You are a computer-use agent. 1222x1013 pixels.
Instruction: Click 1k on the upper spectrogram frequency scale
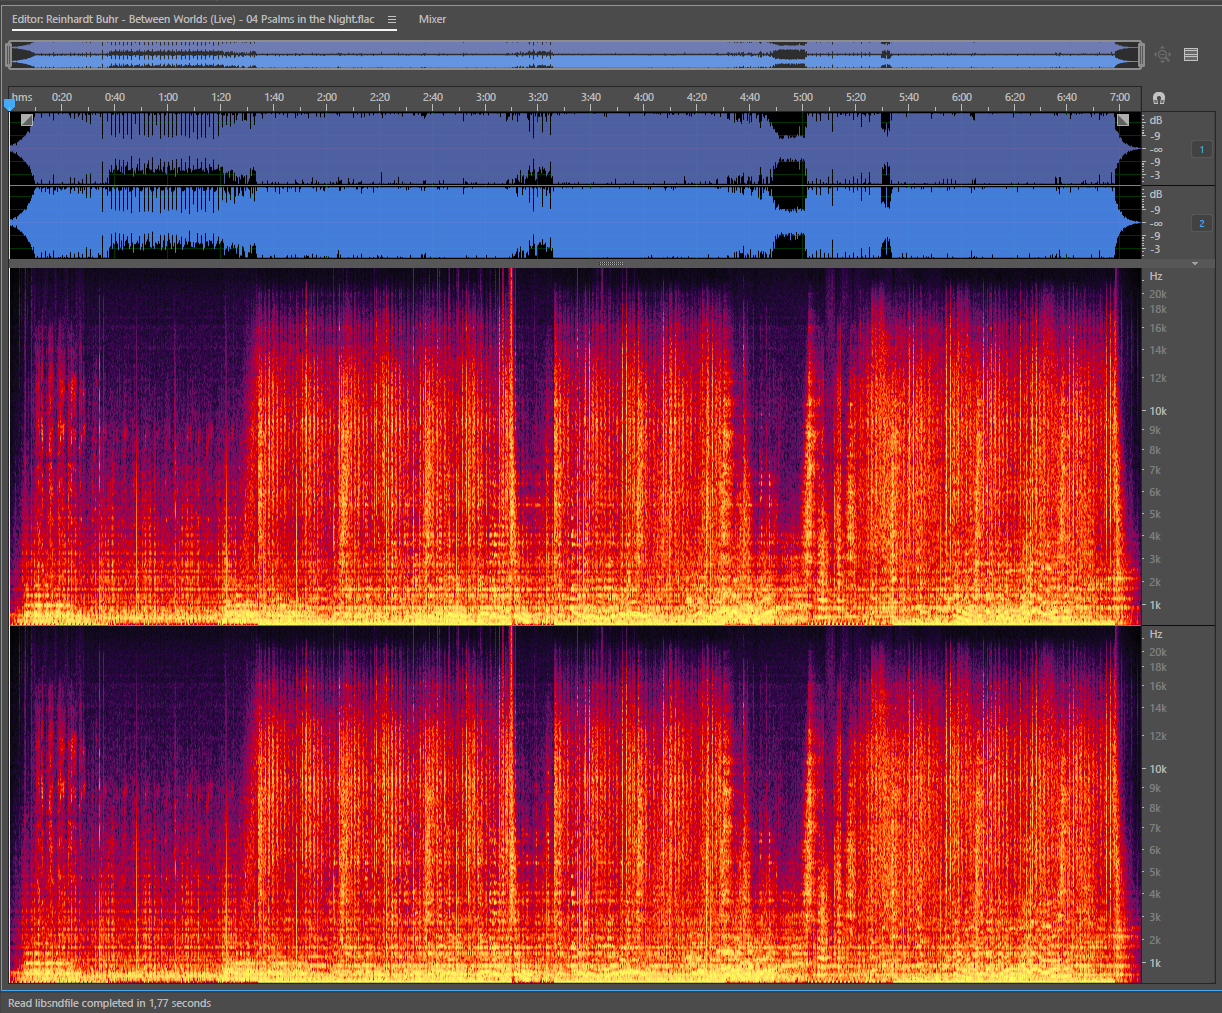[x=1155, y=605]
